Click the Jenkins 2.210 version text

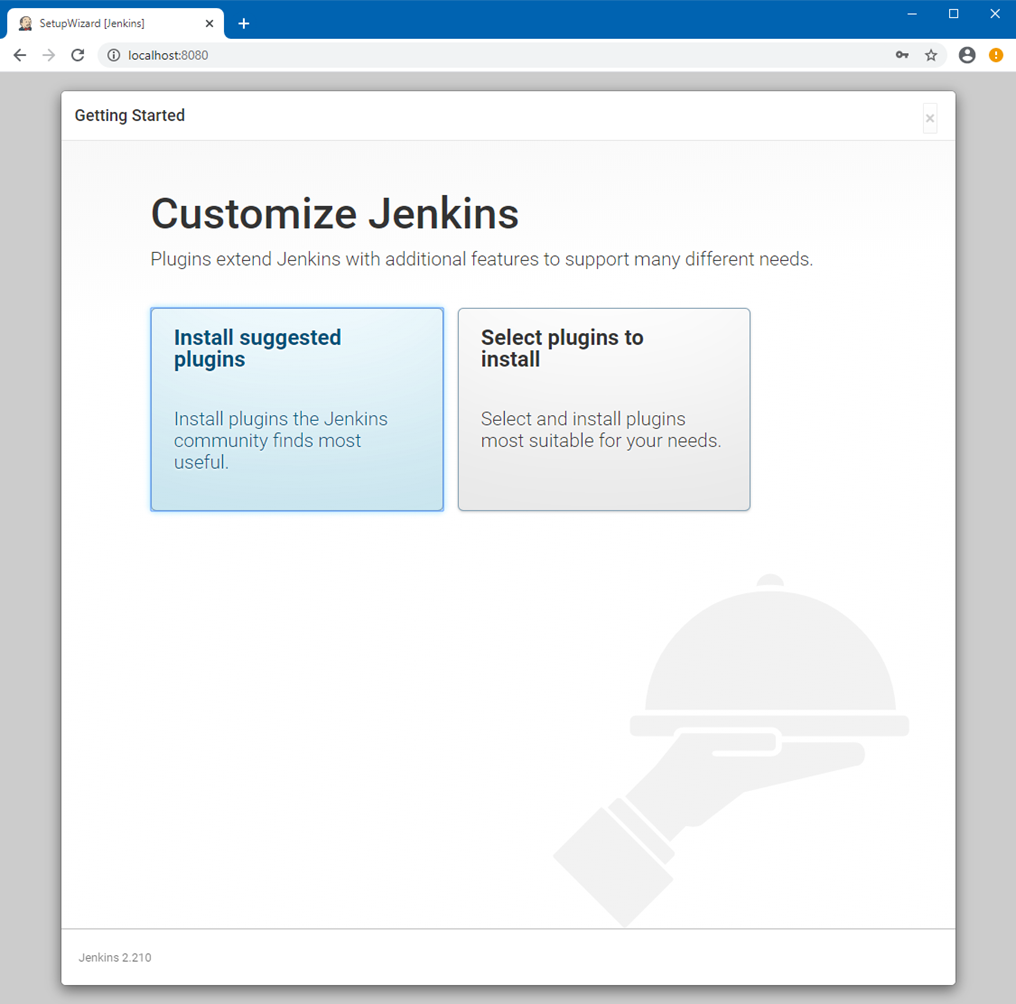[x=115, y=957]
